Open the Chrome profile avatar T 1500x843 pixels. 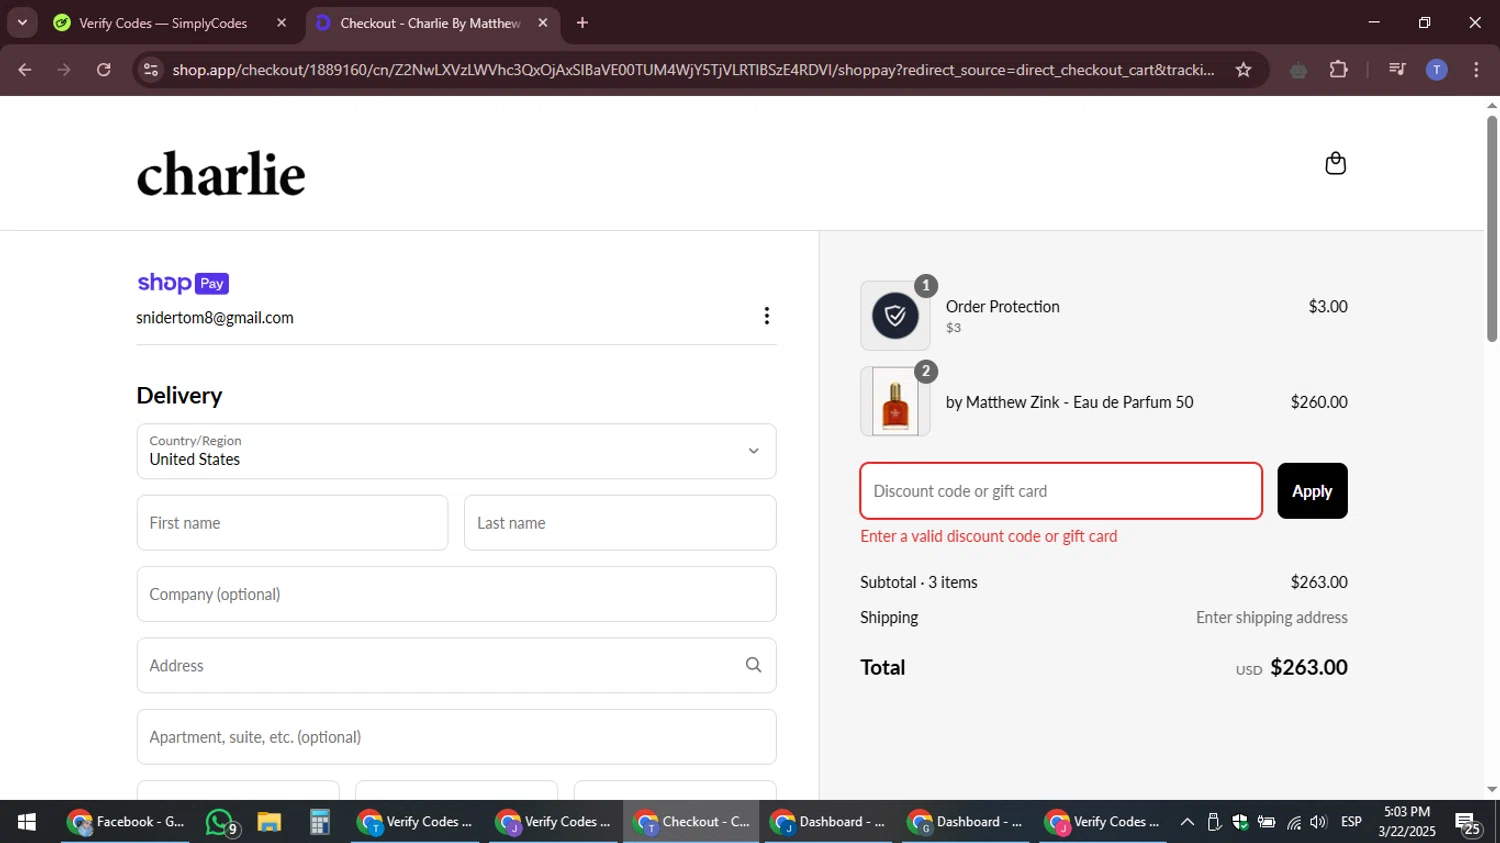coord(1436,70)
